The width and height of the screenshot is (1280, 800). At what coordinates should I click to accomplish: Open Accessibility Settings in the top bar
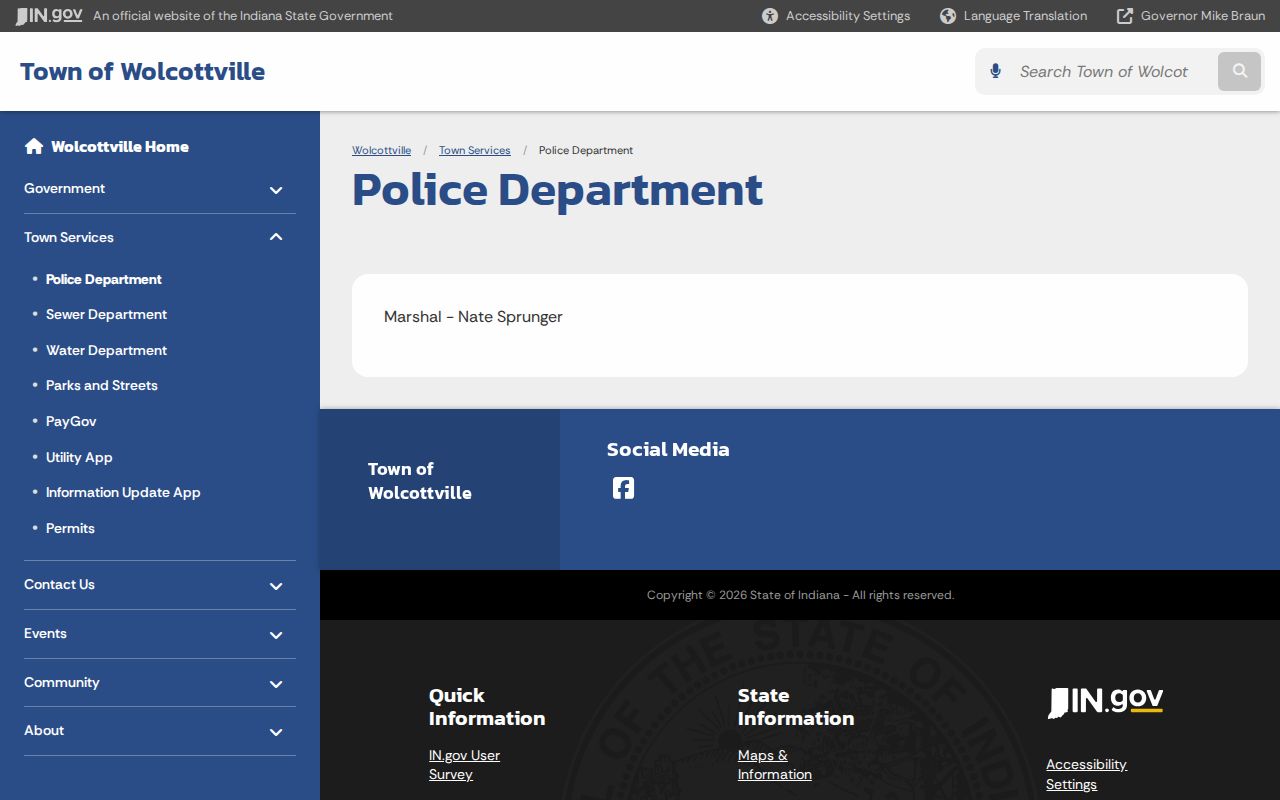coord(836,16)
